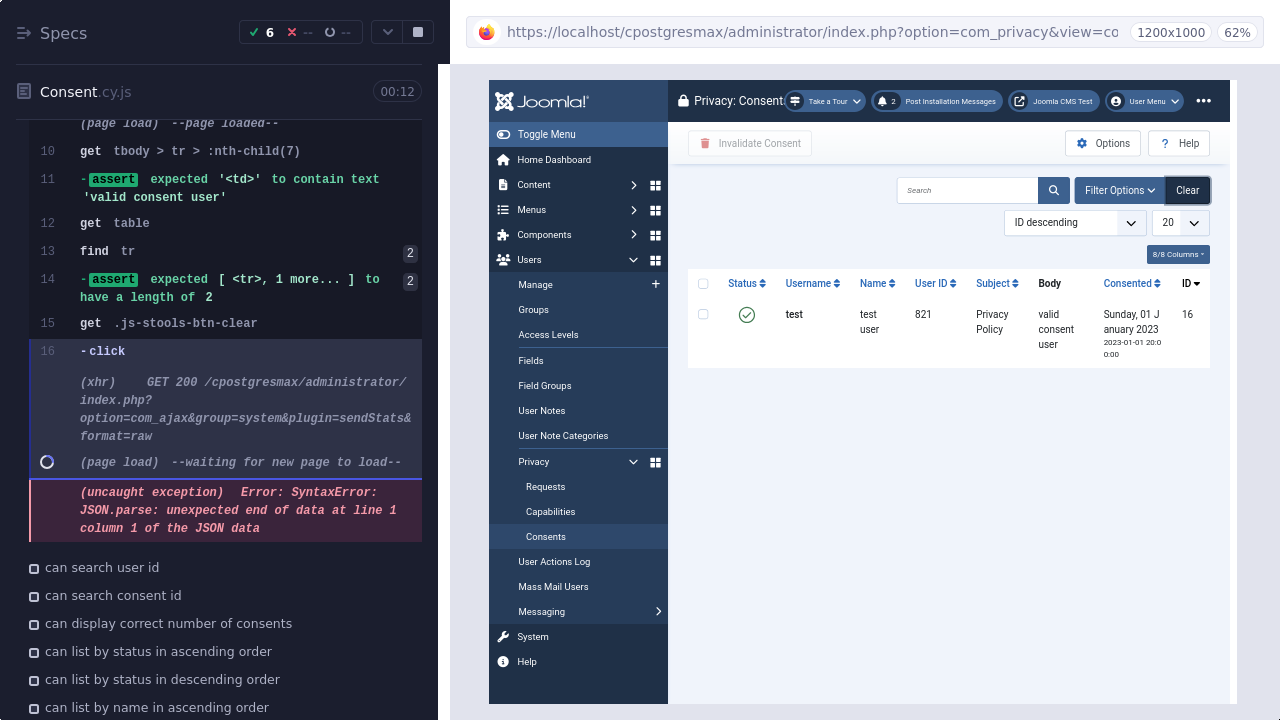This screenshot has width=1280, height=720.
Task: Collapse the Users menu chevron
Action: click(634, 260)
